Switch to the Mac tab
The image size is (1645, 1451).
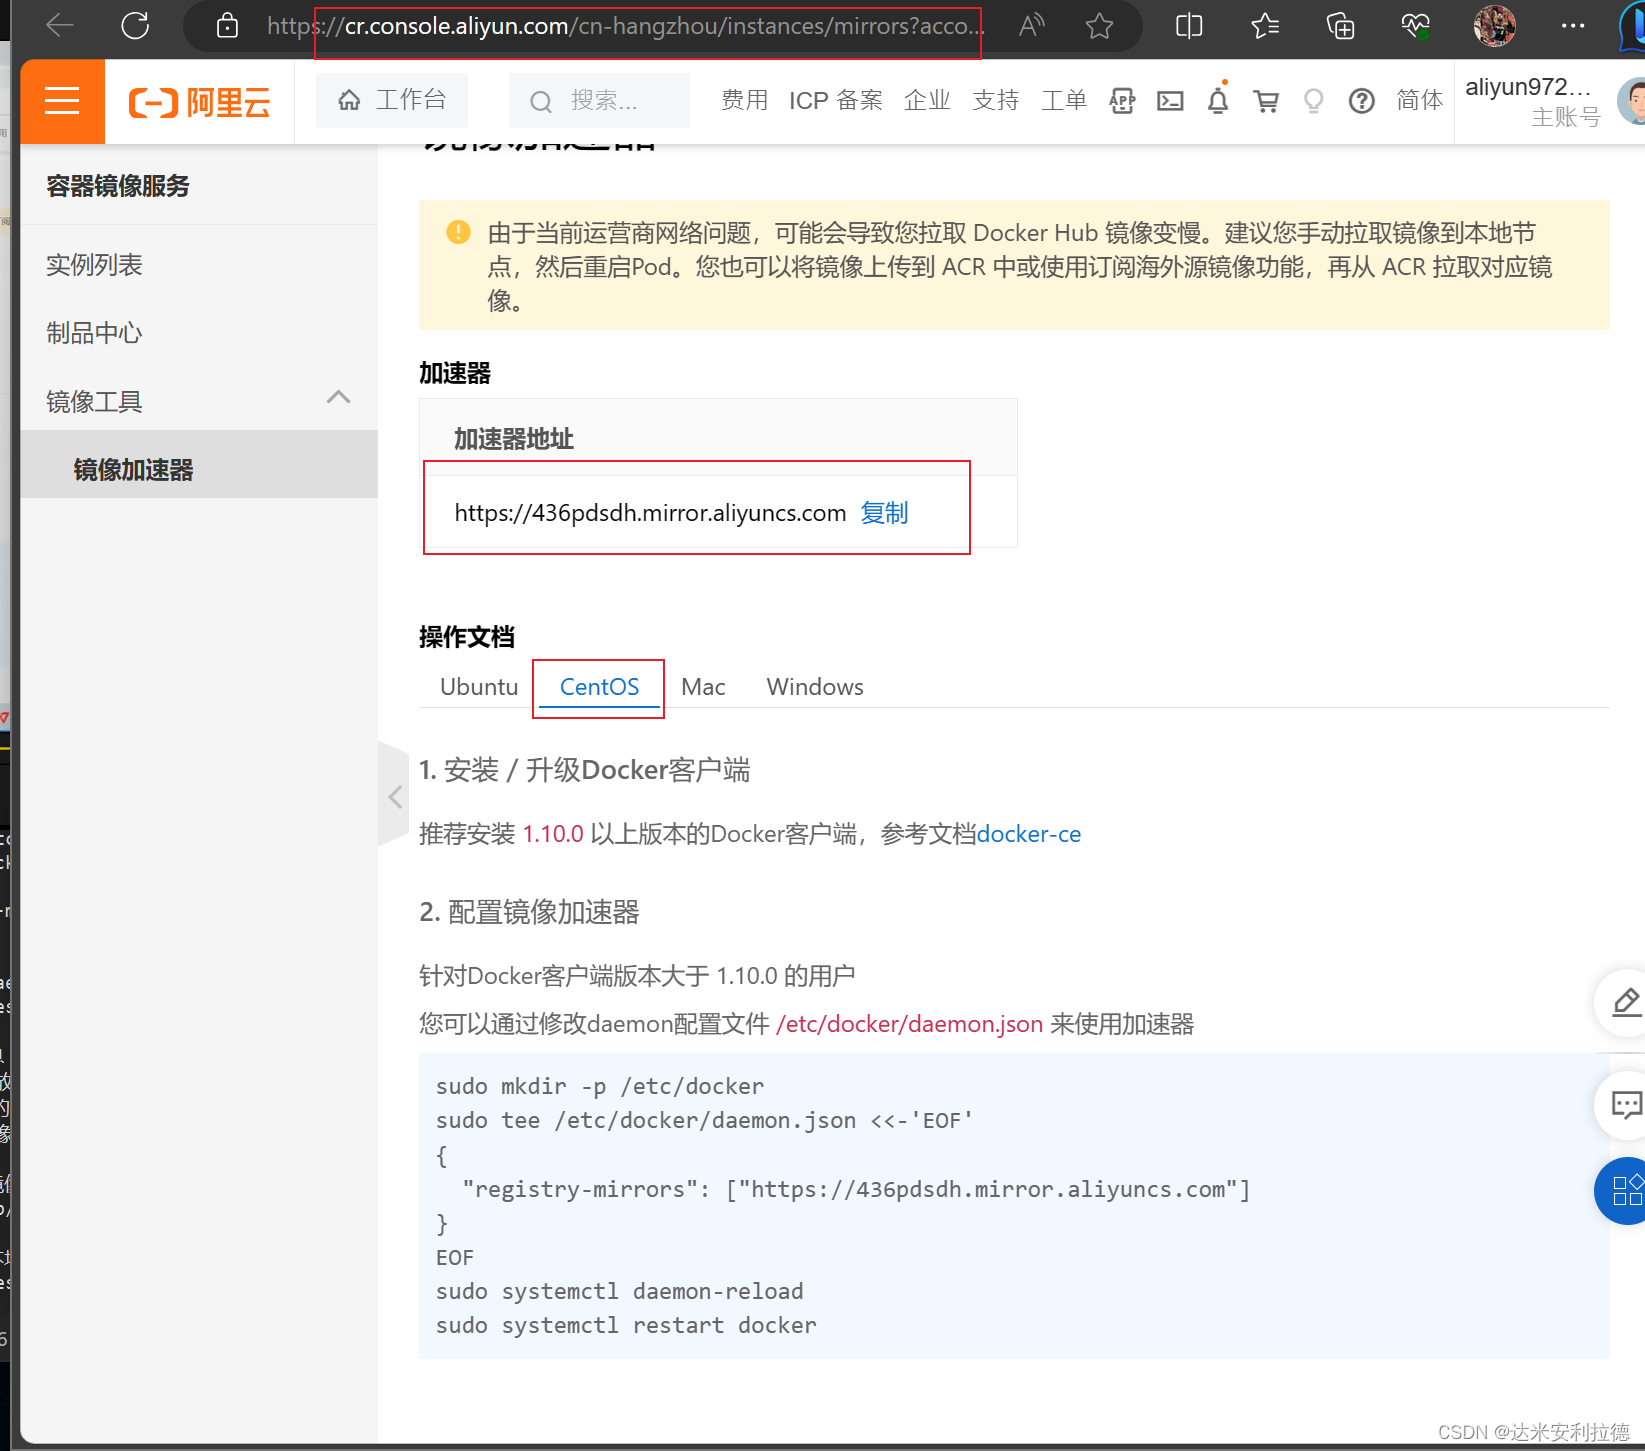pos(703,687)
